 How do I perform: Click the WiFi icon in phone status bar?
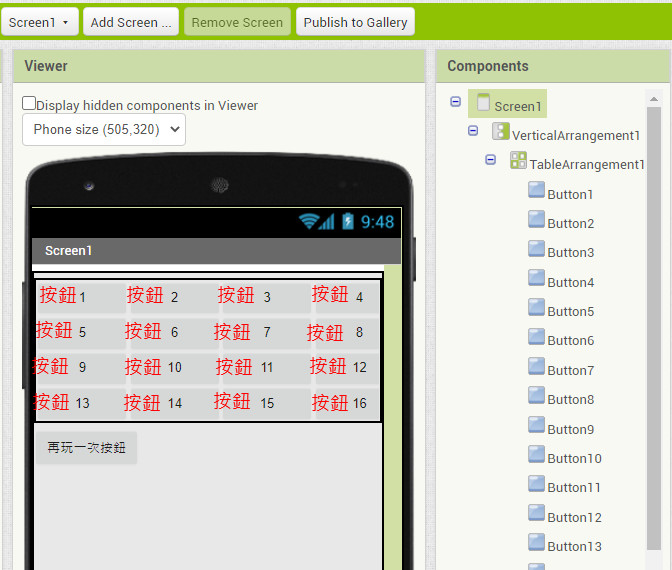point(309,221)
